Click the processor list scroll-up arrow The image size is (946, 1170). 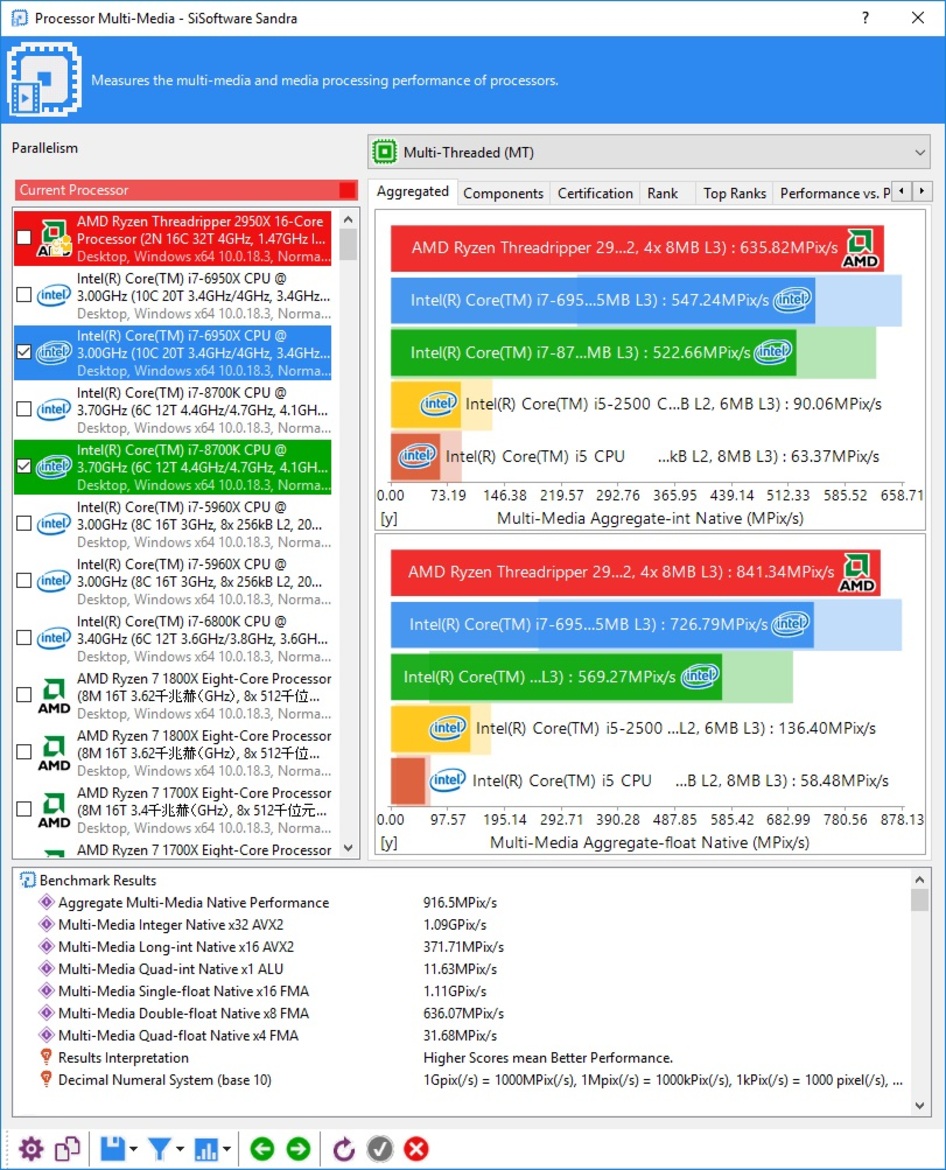[x=348, y=219]
